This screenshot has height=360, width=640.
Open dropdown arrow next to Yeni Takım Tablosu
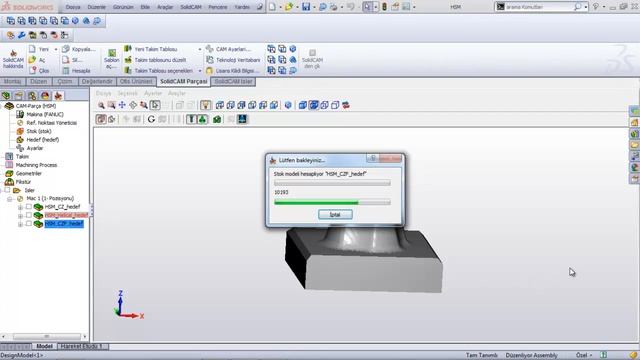coord(200,49)
